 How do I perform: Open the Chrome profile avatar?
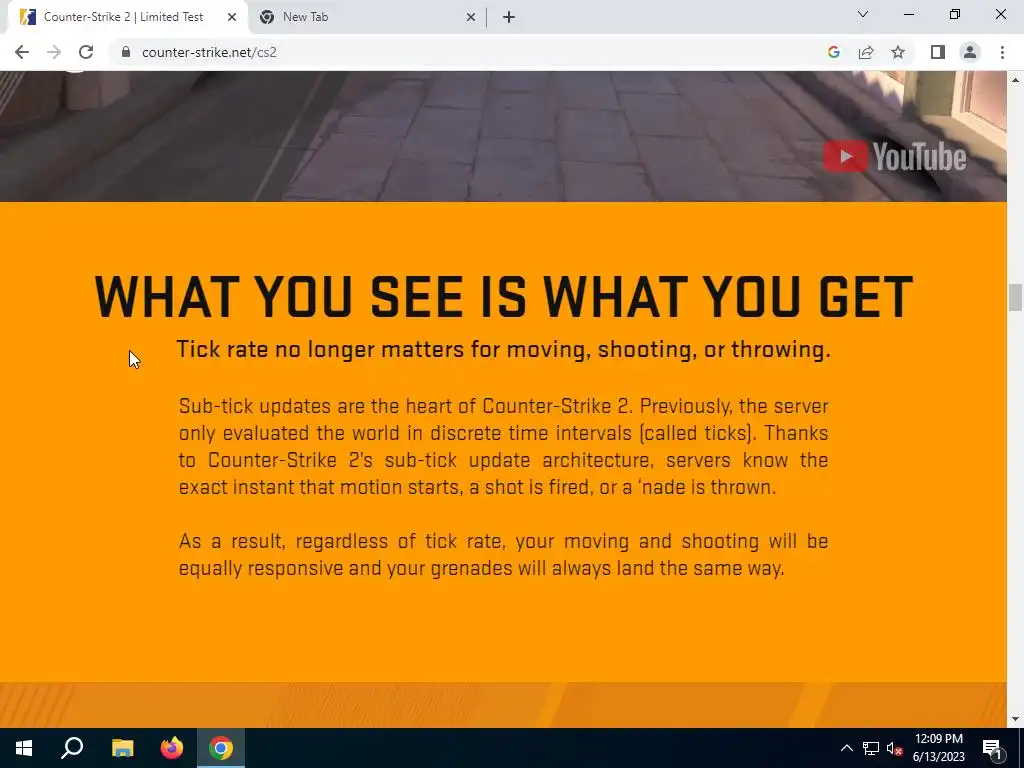coord(970,52)
